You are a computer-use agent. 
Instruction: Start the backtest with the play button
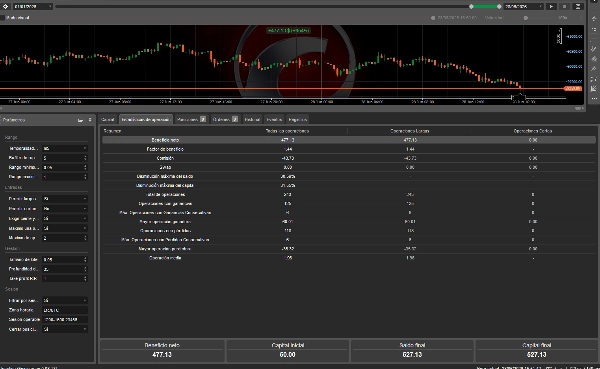(x=551, y=7)
